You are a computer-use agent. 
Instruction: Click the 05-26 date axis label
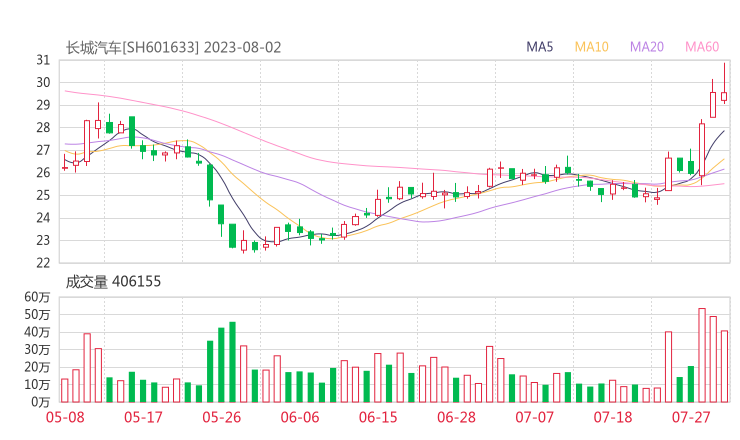tap(221, 417)
